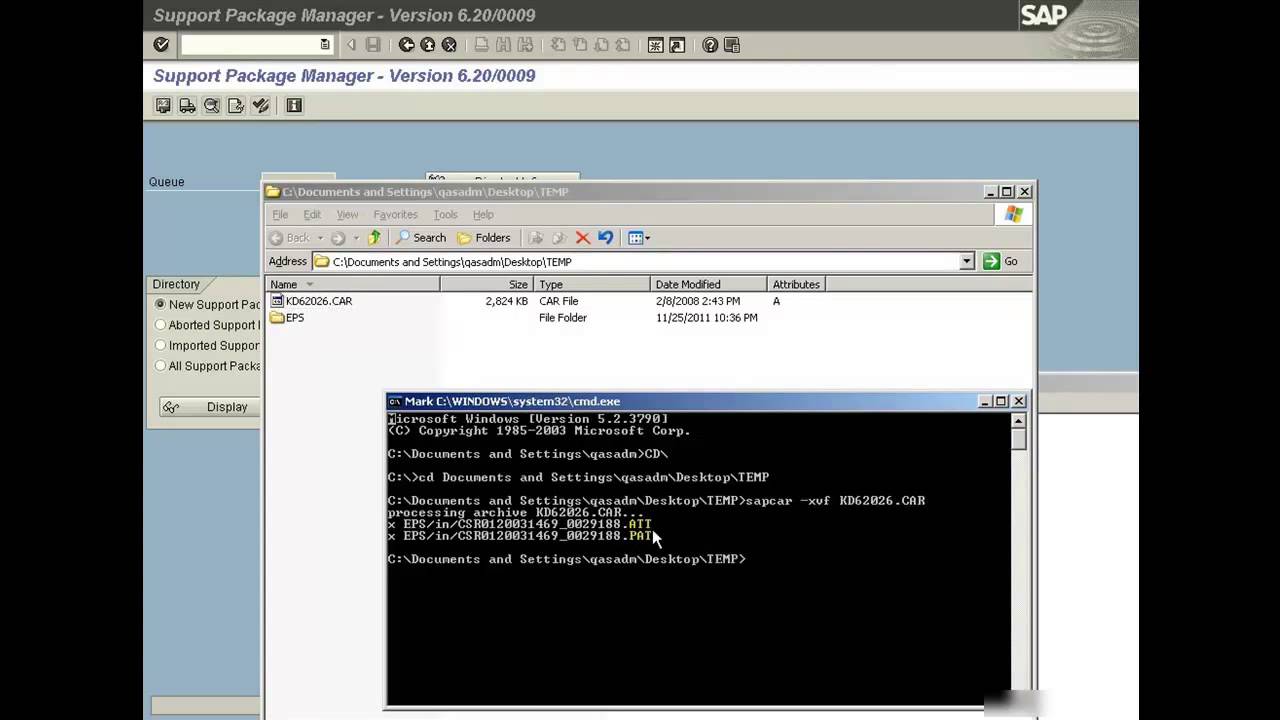Click the SAP Find binoculars icon
1280x720 pixels.
(x=503, y=45)
